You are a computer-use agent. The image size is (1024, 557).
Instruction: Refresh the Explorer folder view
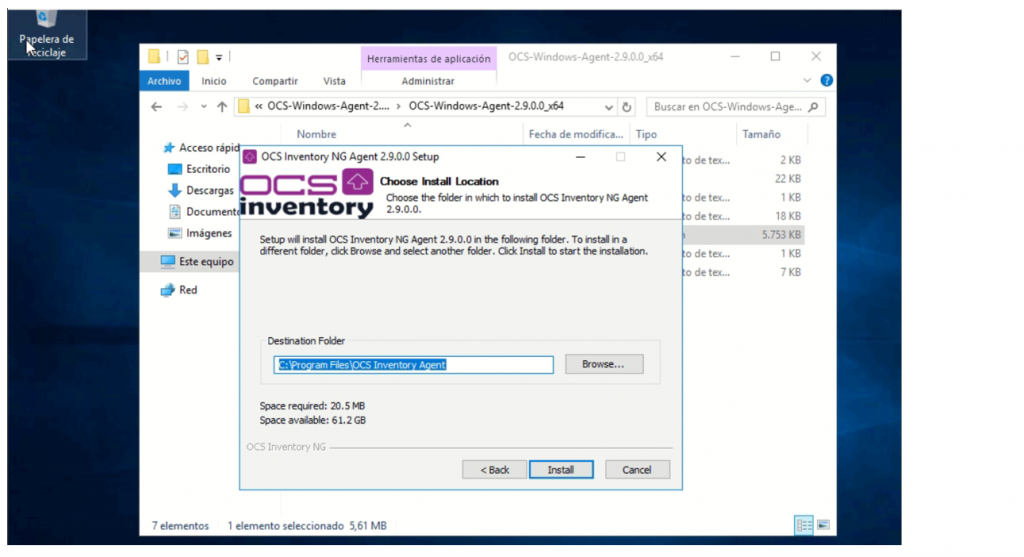click(x=627, y=107)
